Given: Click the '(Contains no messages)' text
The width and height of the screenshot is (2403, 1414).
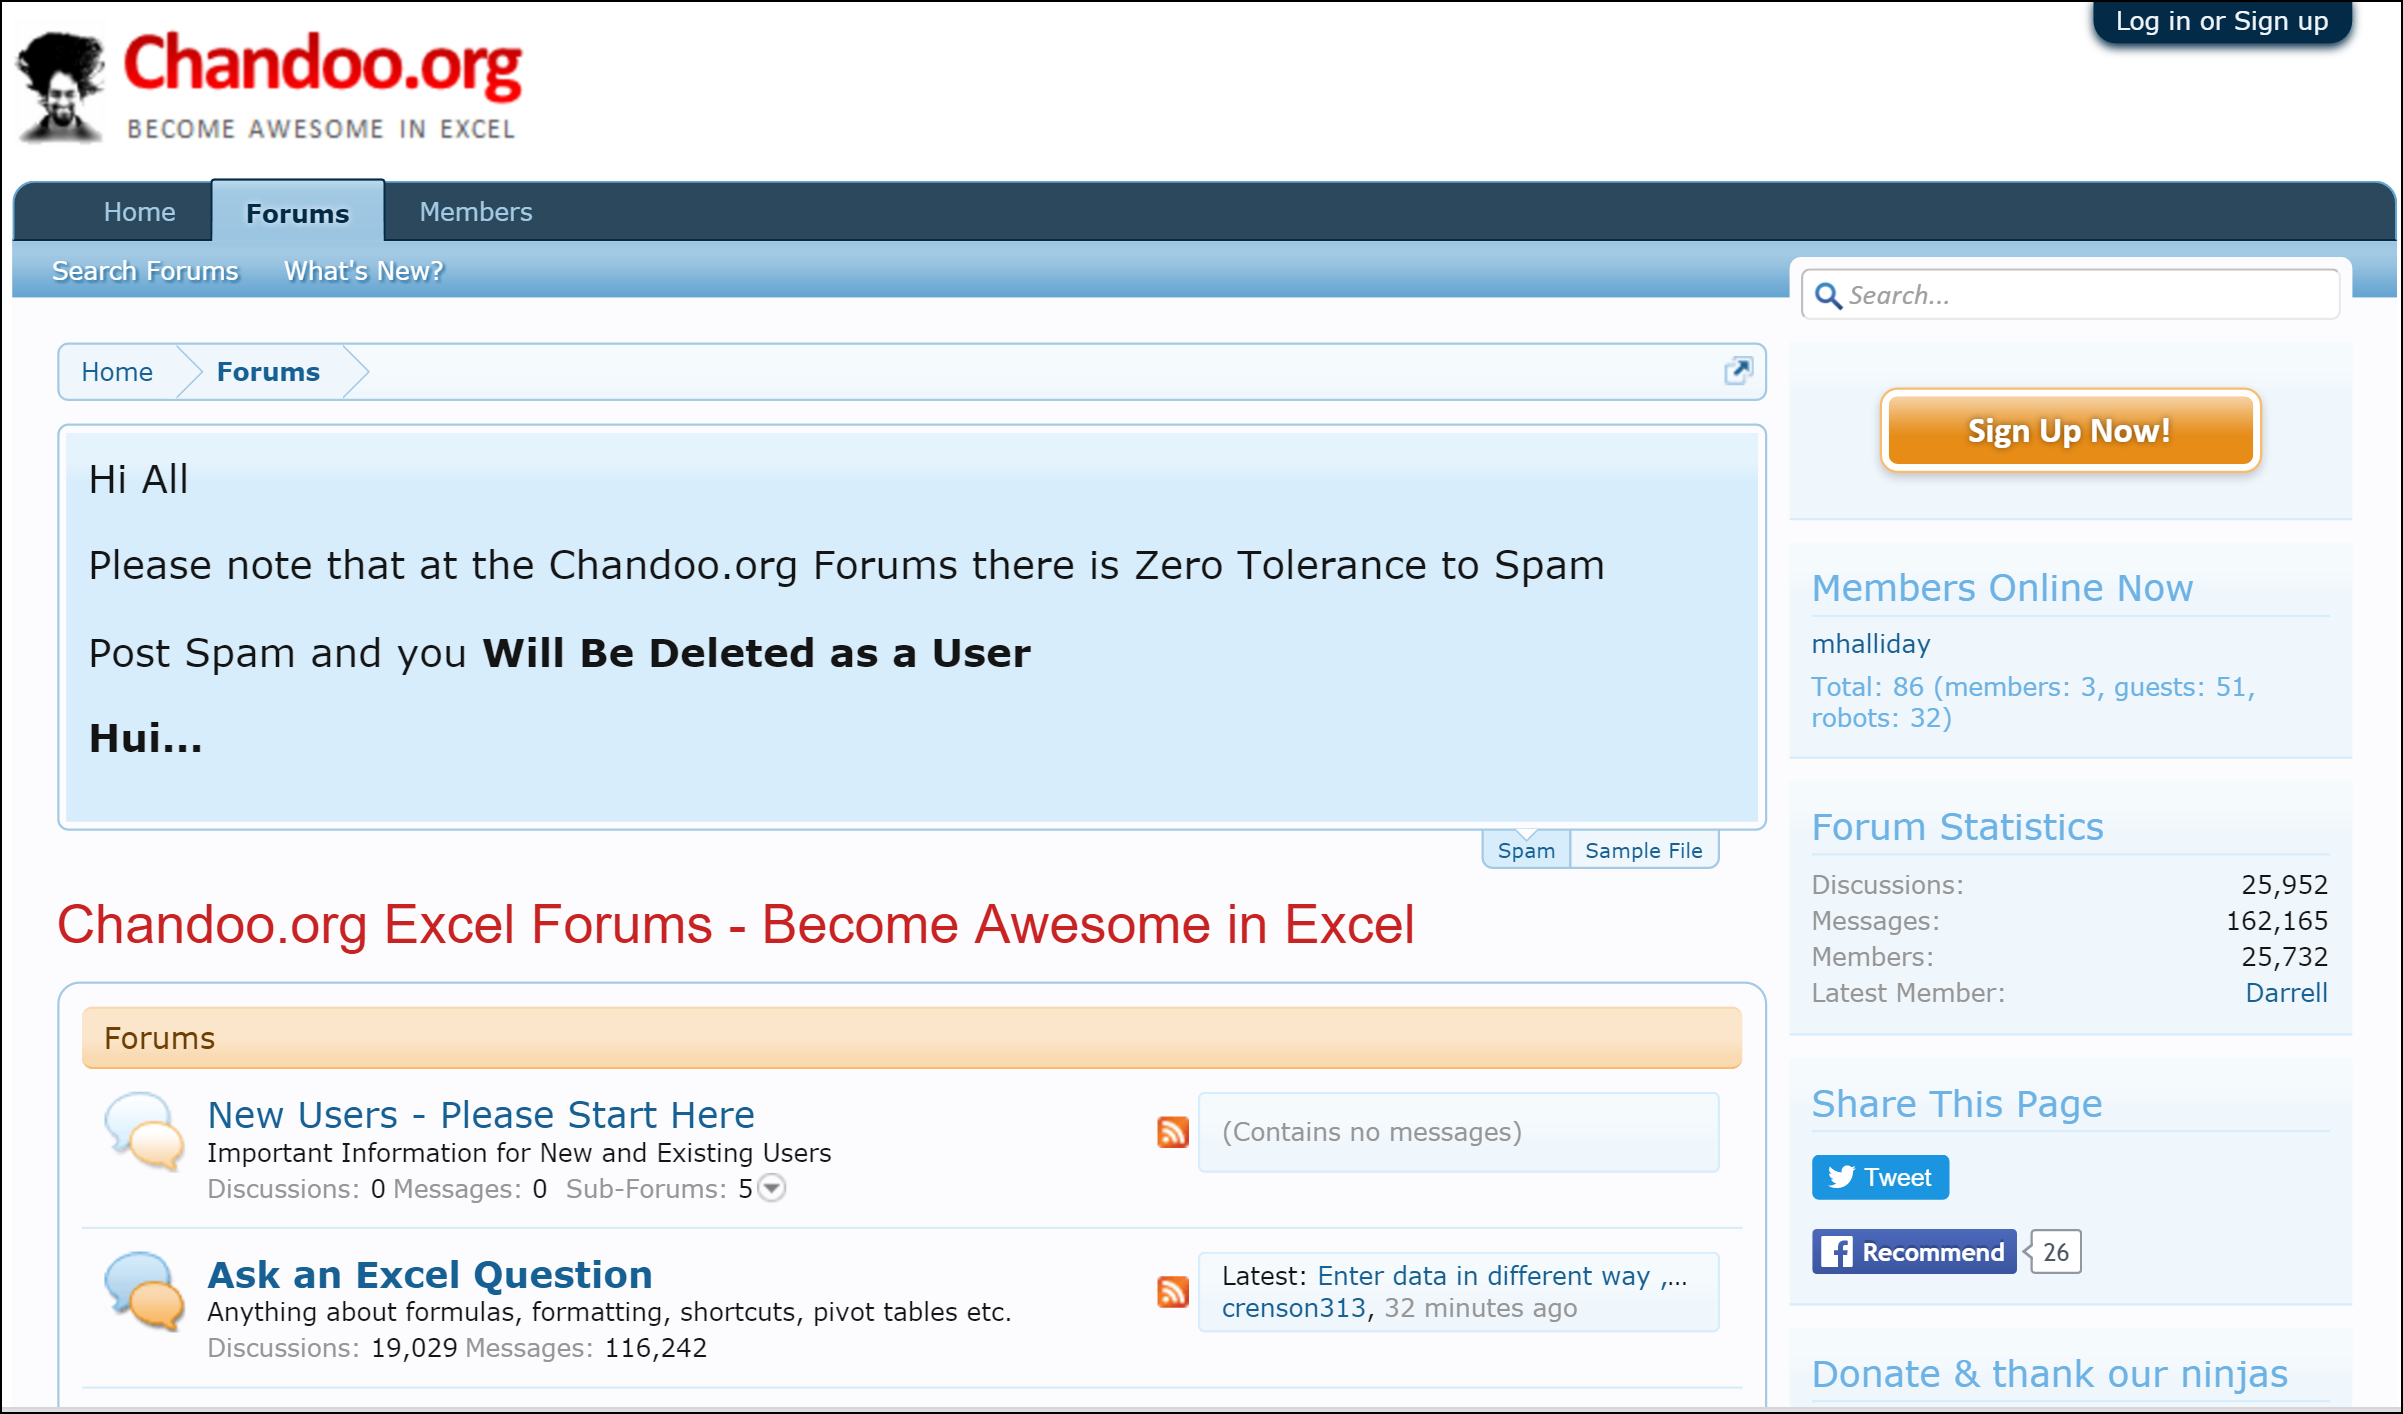Looking at the screenshot, I should pos(1372,1132).
